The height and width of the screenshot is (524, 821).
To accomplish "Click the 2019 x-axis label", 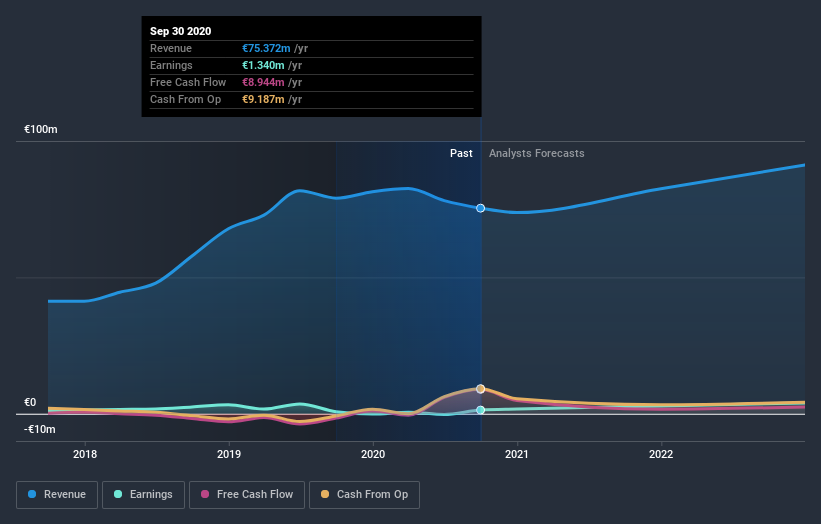I will [x=229, y=454].
